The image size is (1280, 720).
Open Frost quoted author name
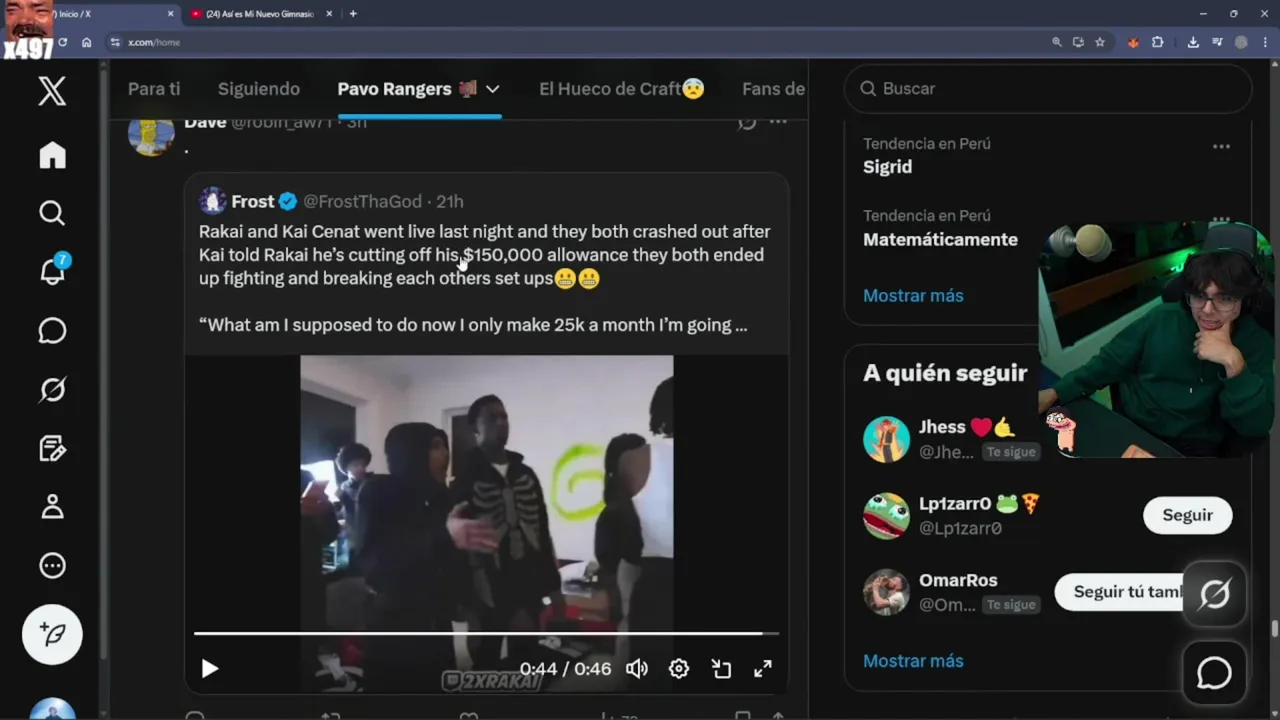point(252,201)
